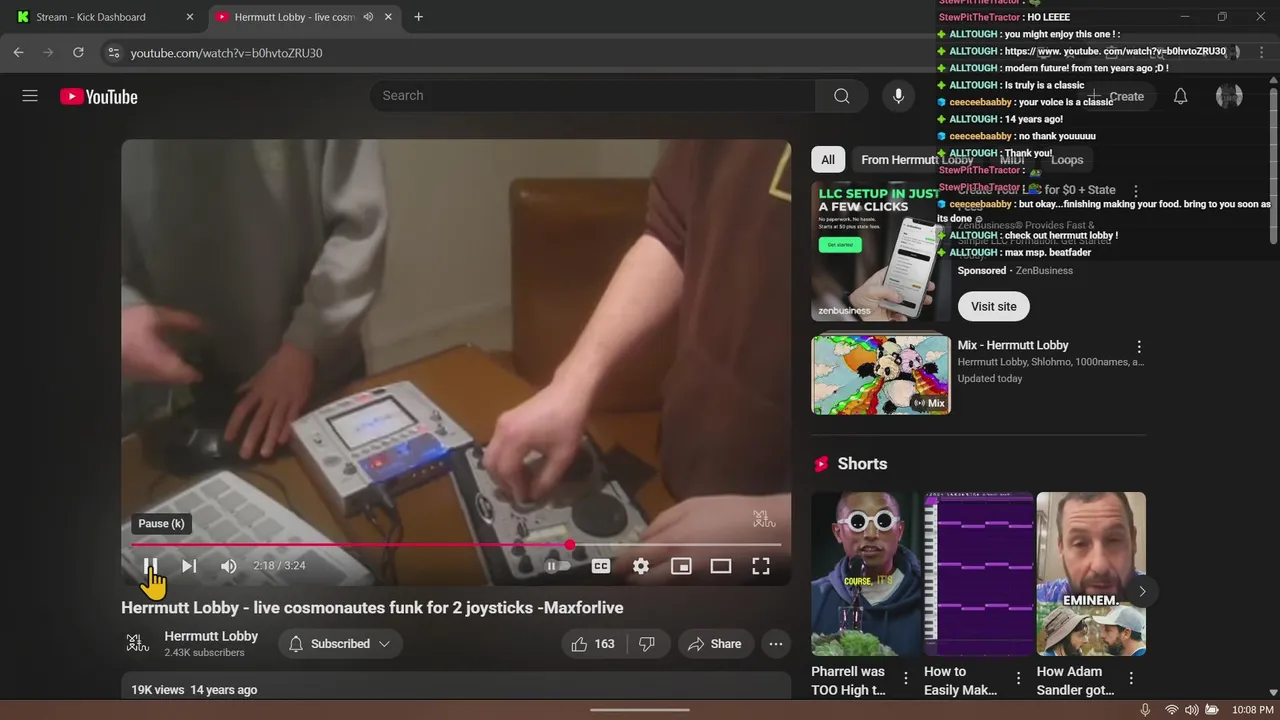
Task: Mute tab via speaker icon on tab
Action: point(368,17)
